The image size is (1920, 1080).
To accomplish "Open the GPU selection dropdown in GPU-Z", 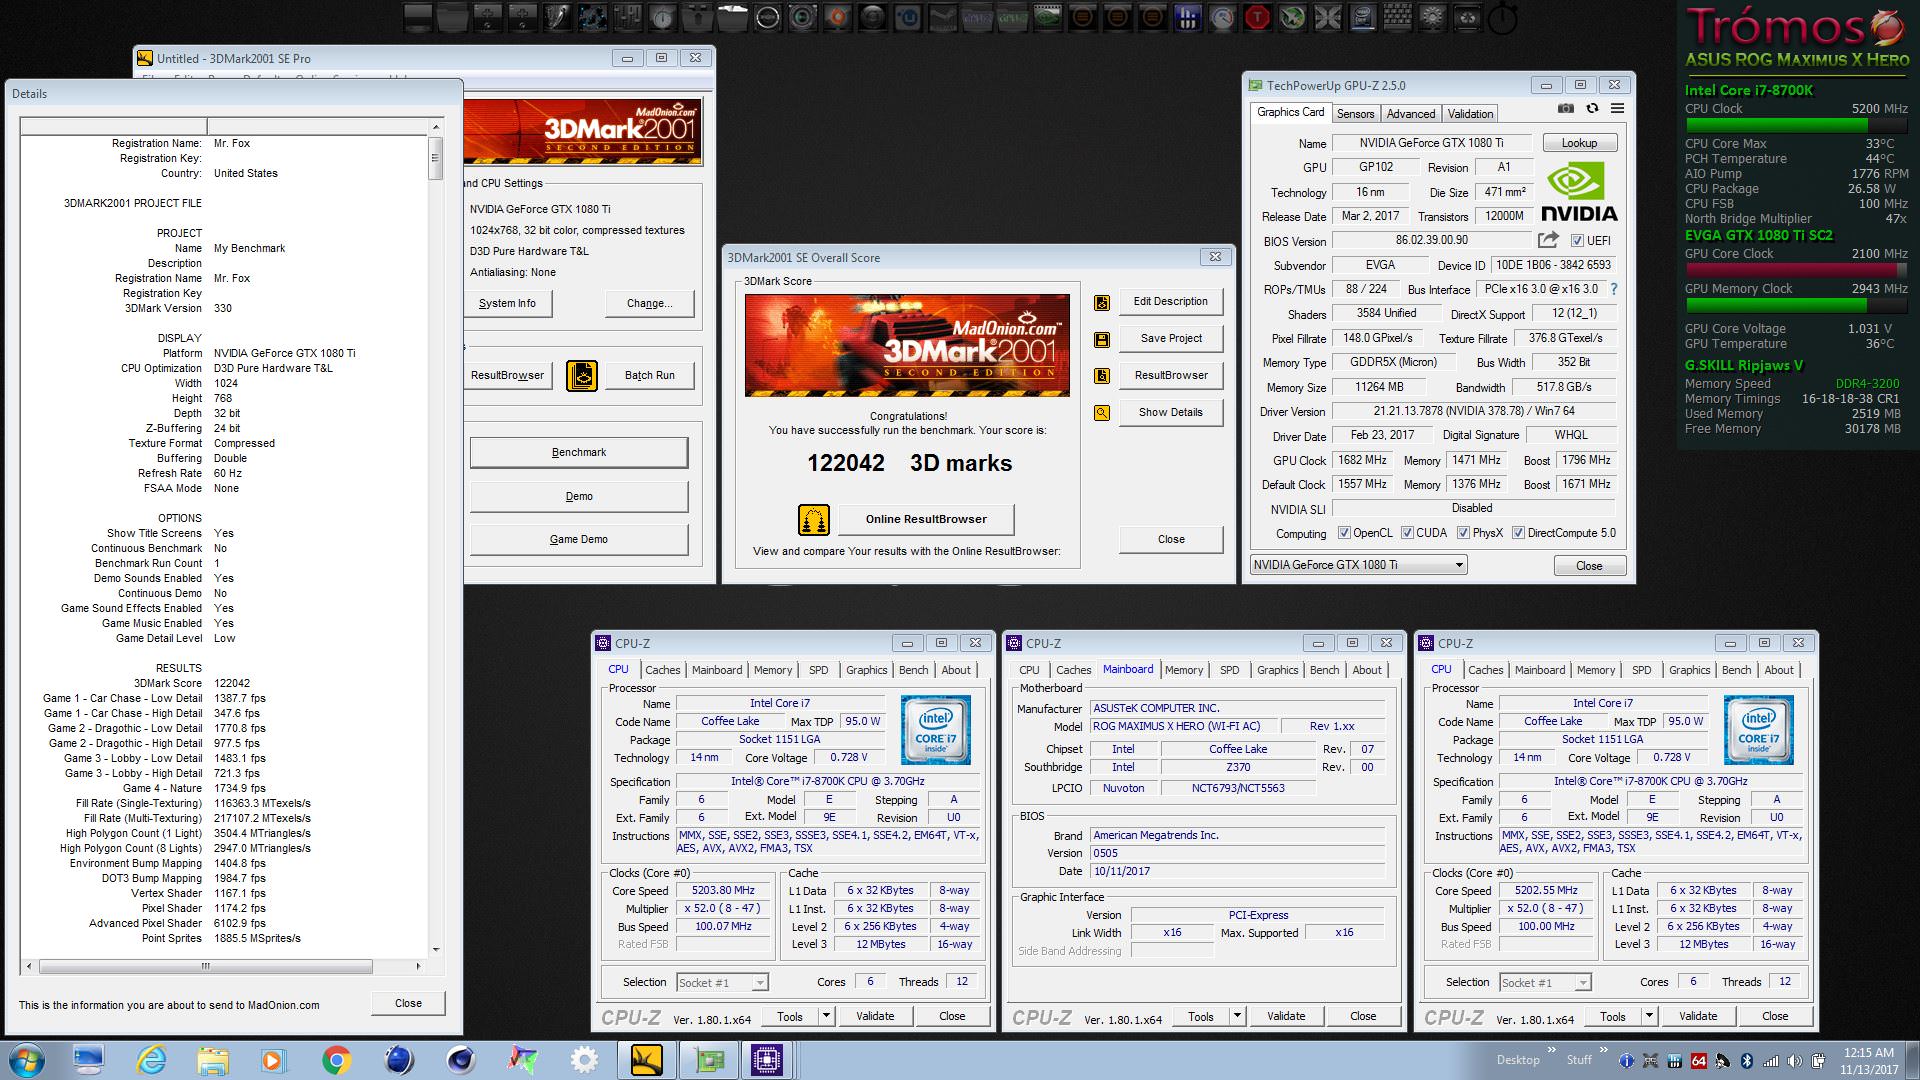I will click(x=1358, y=565).
